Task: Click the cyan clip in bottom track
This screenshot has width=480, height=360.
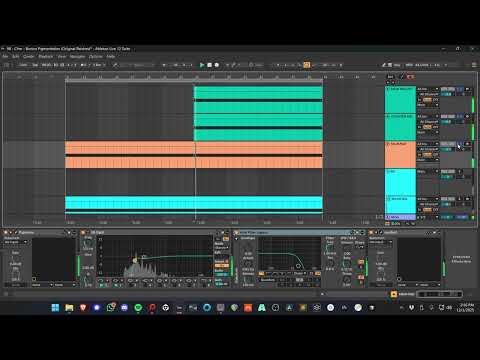Action: [x=194, y=205]
